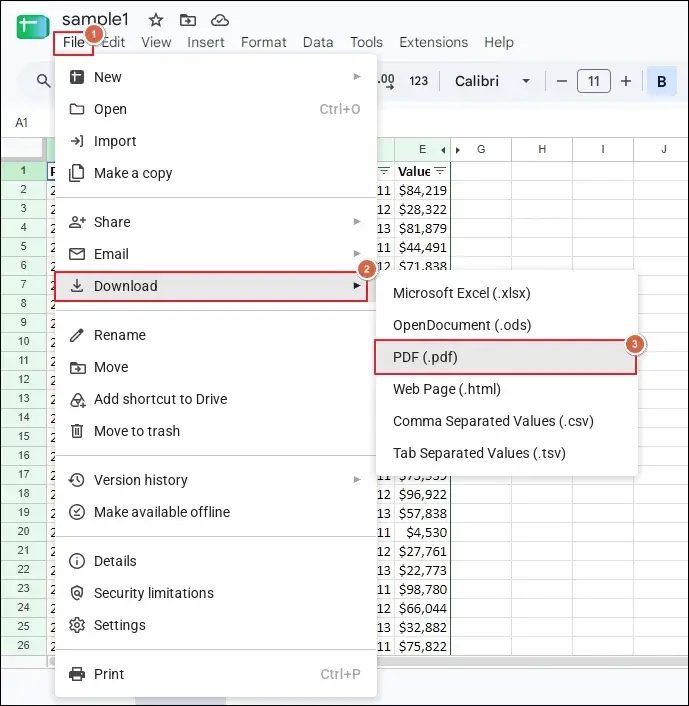Screen dimensions: 689x706
Task: Select the Move option
Action: tap(216, 367)
